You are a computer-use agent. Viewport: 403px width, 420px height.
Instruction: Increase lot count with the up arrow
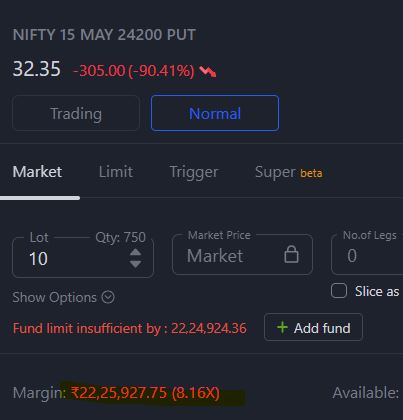click(x=135, y=252)
